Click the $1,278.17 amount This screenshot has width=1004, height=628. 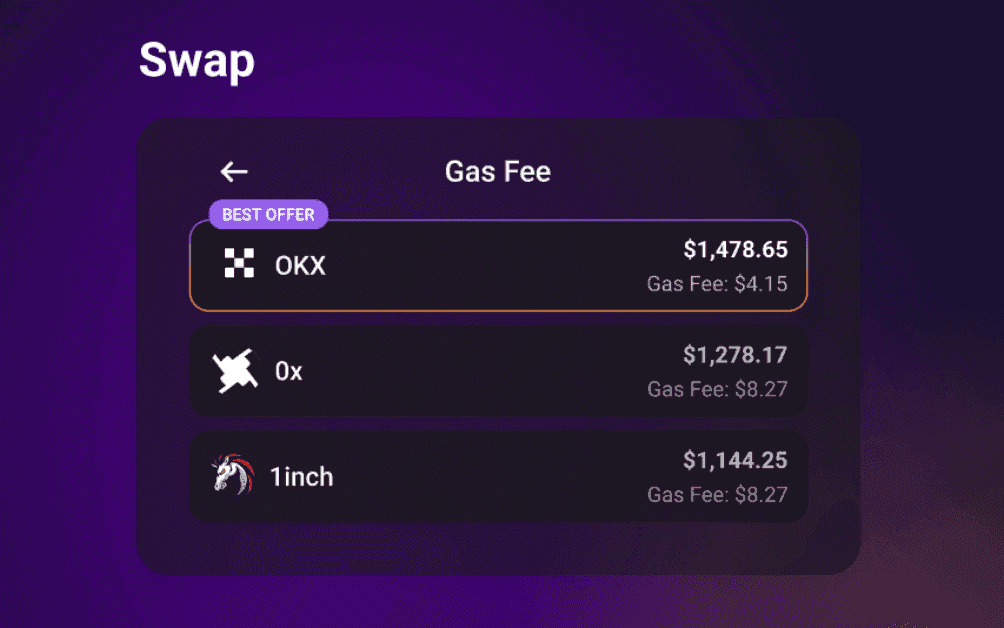[735, 355]
